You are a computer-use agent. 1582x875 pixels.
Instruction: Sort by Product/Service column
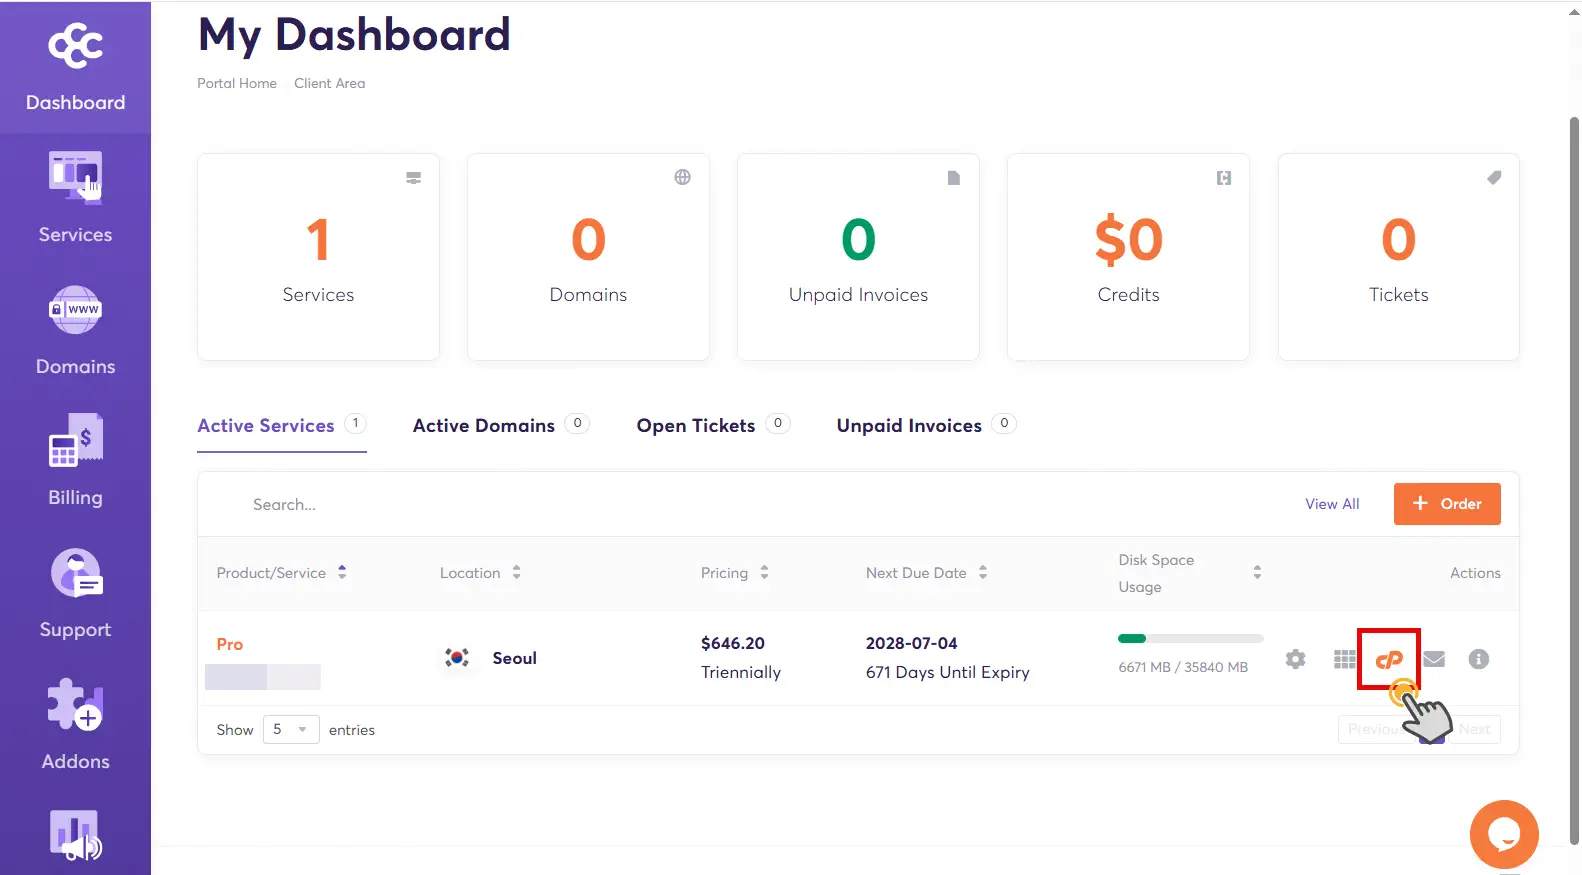pos(281,573)
